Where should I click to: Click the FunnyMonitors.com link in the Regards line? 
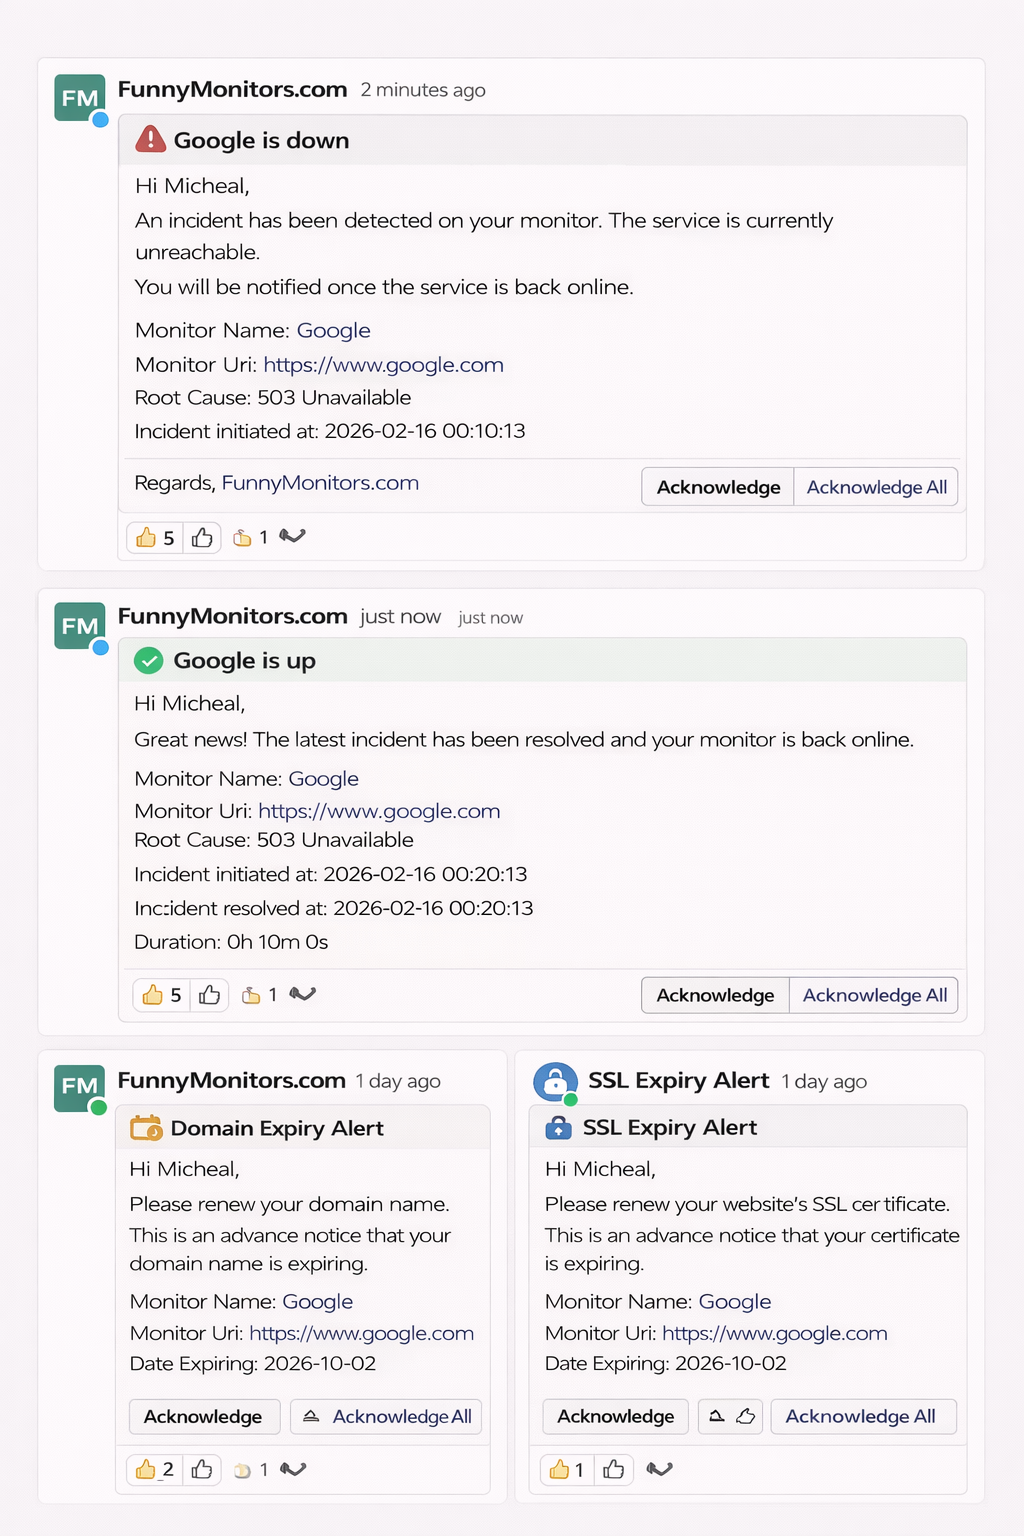point(321,483)
